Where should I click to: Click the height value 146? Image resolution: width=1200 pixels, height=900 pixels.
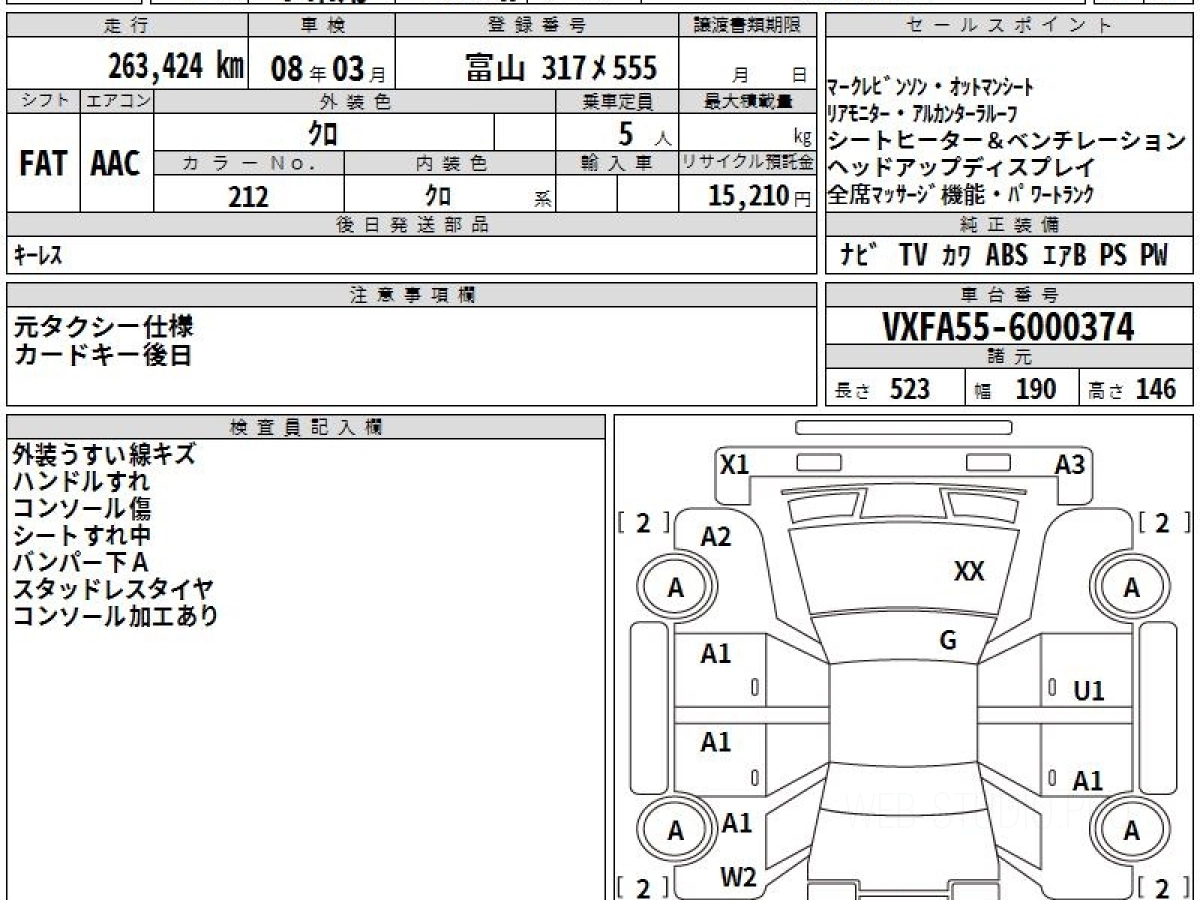[x=1156, y=389]
